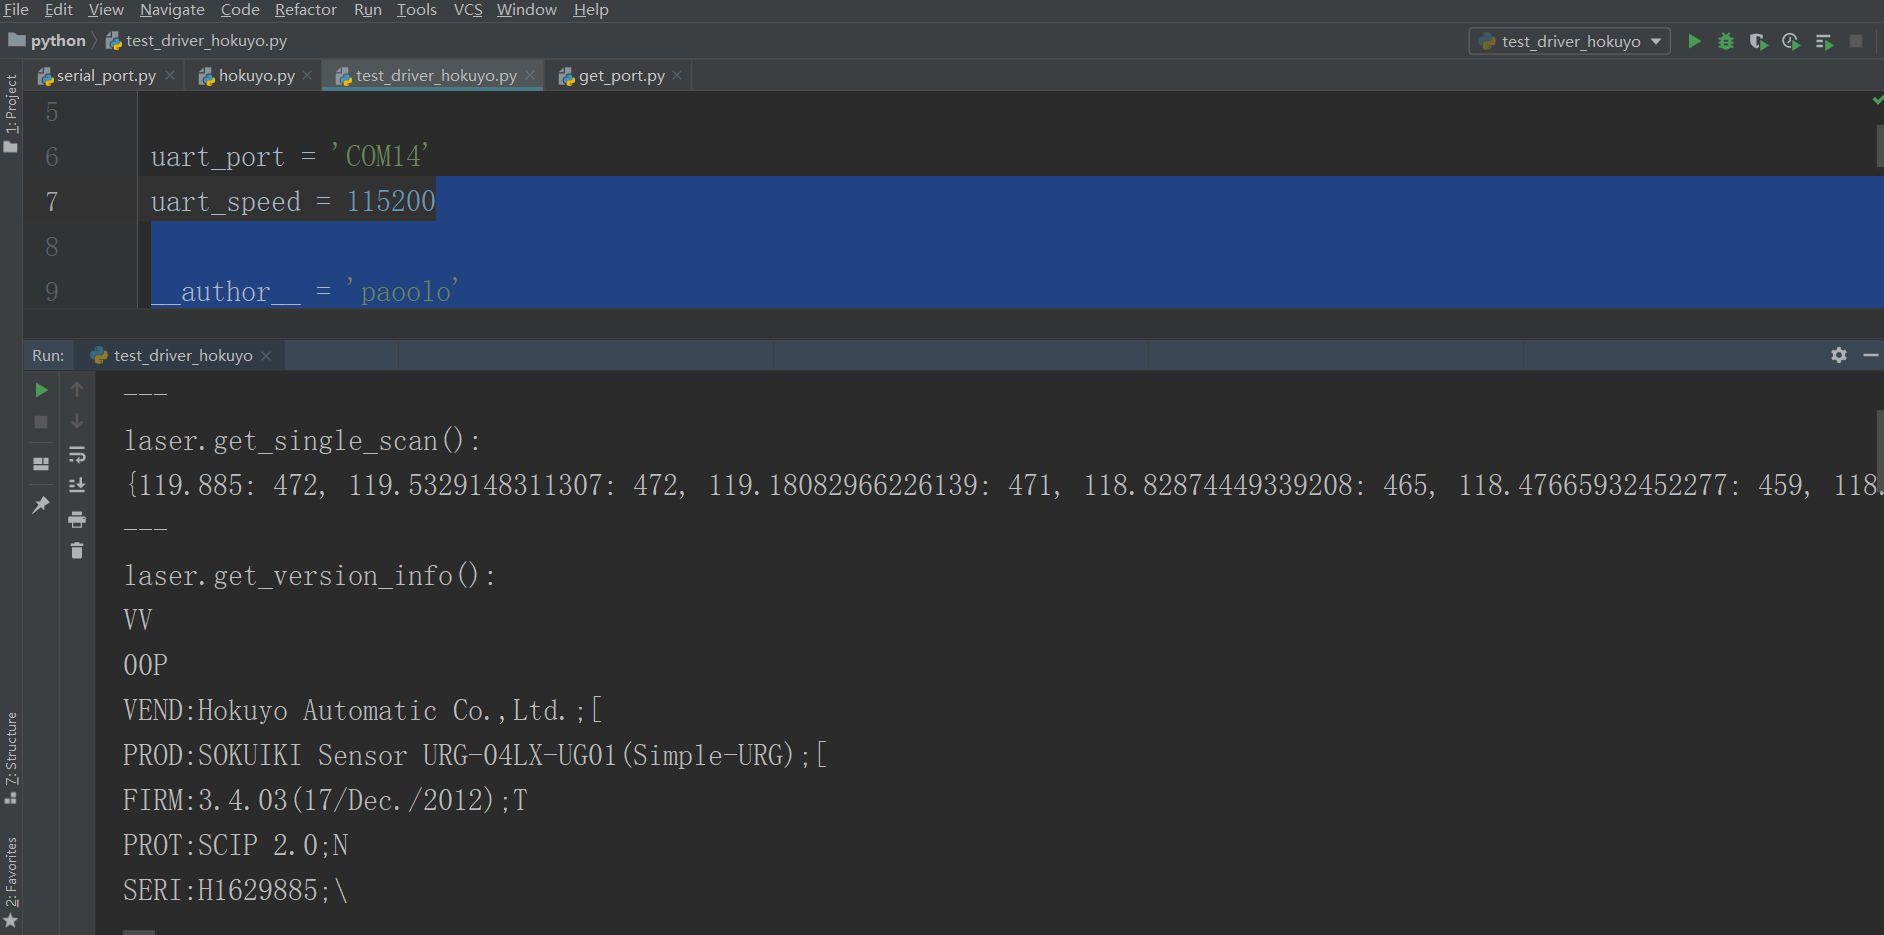
Task: Open the File menu
Action: (16, 10)
